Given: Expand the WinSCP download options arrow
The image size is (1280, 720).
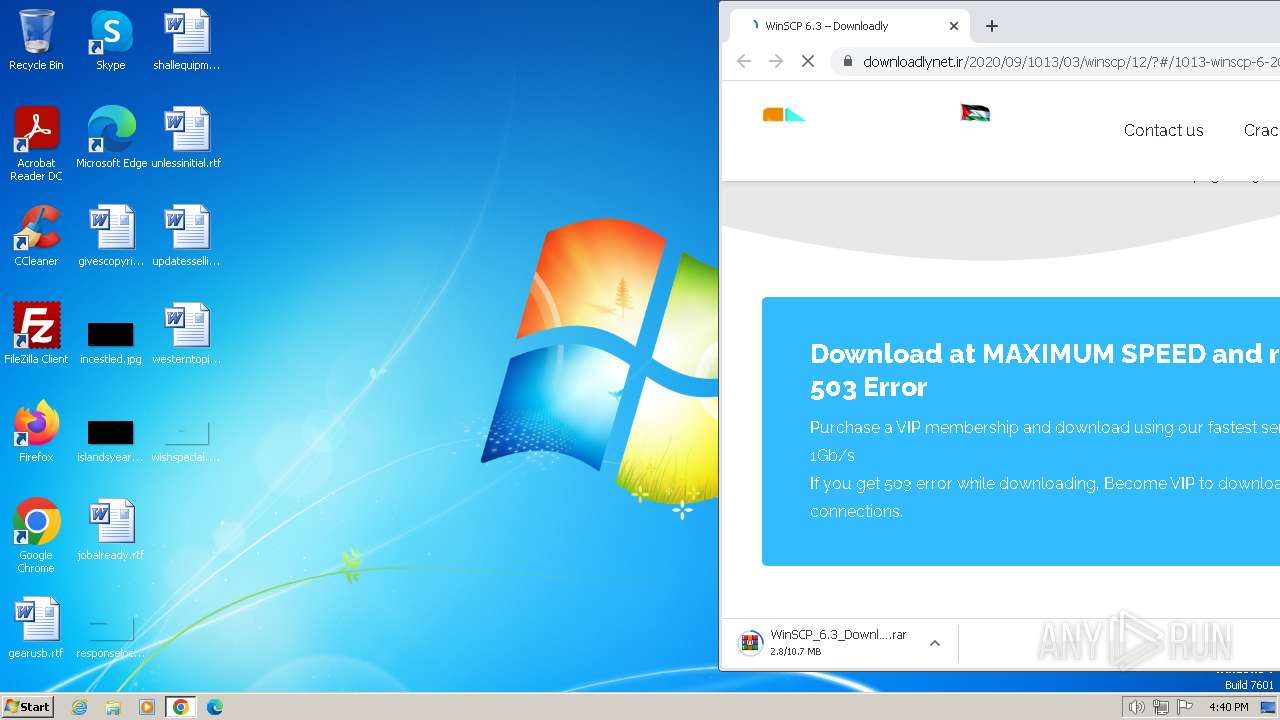Looking at the screenshot, I should (x=935, y=643).
